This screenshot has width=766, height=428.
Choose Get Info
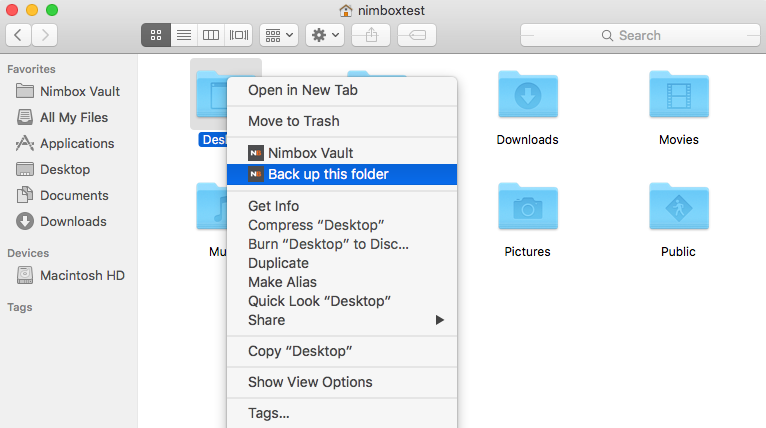click(342, 206)
